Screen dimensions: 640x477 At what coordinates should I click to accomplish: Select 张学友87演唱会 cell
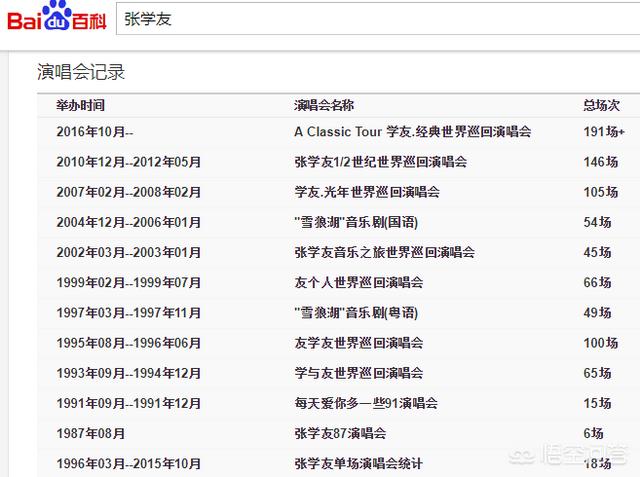point(340,434)
